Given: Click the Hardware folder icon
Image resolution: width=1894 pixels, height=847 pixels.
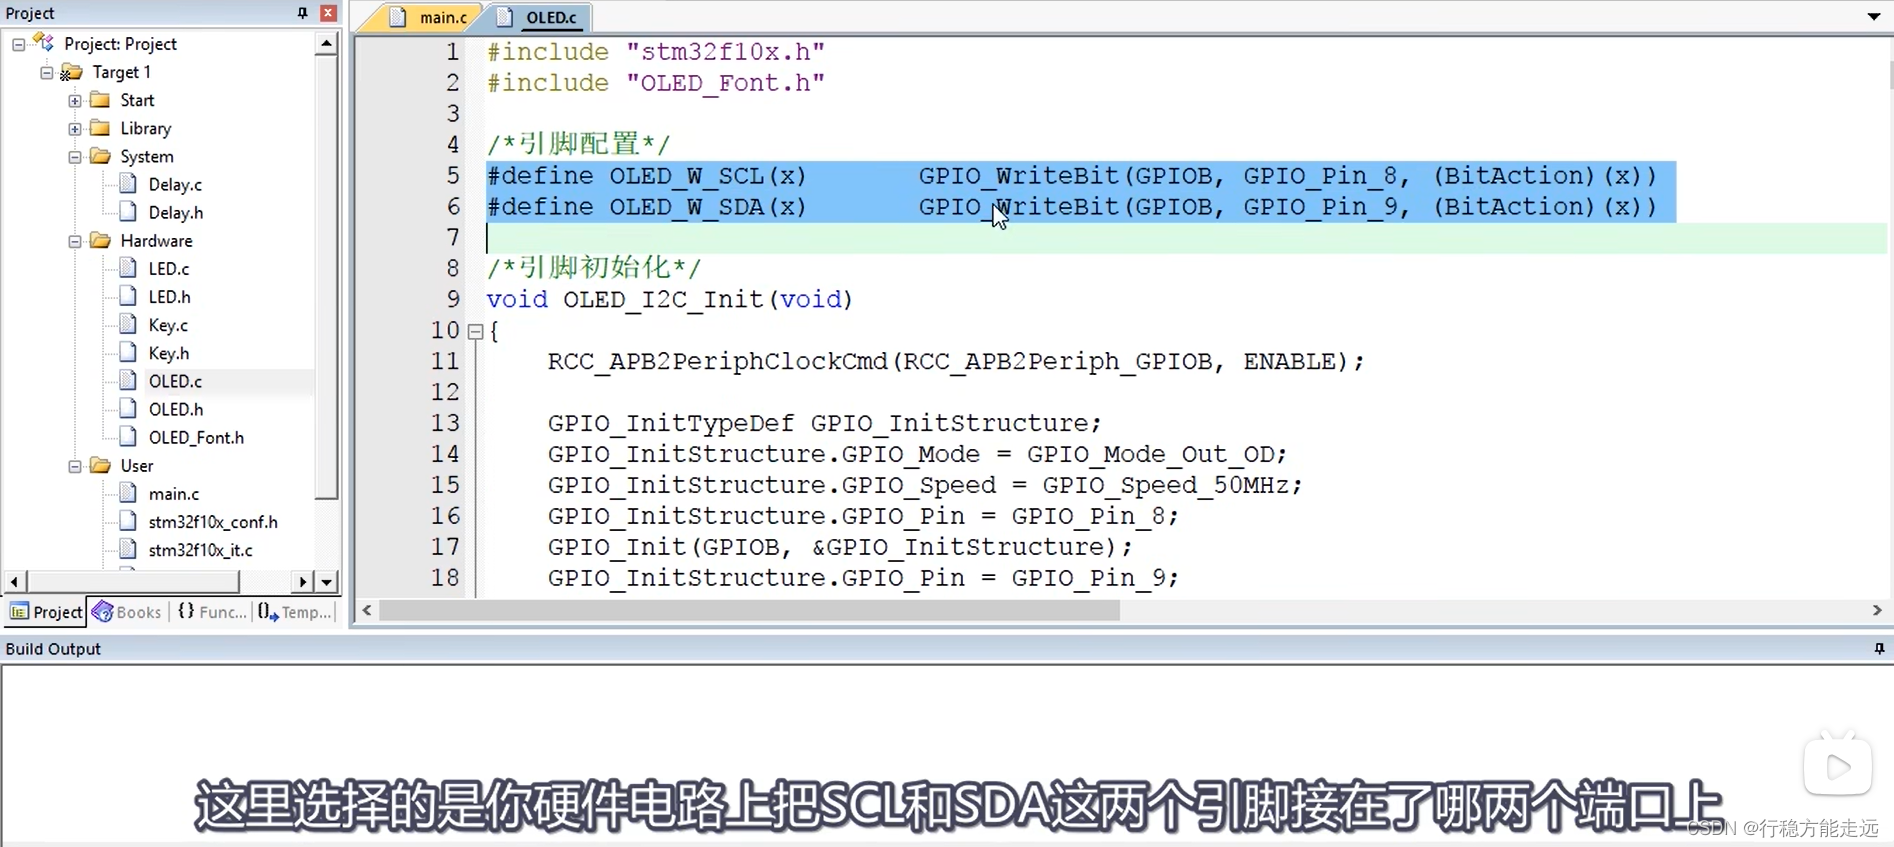Looking at the screenshot, I should [x=100, y=240].
